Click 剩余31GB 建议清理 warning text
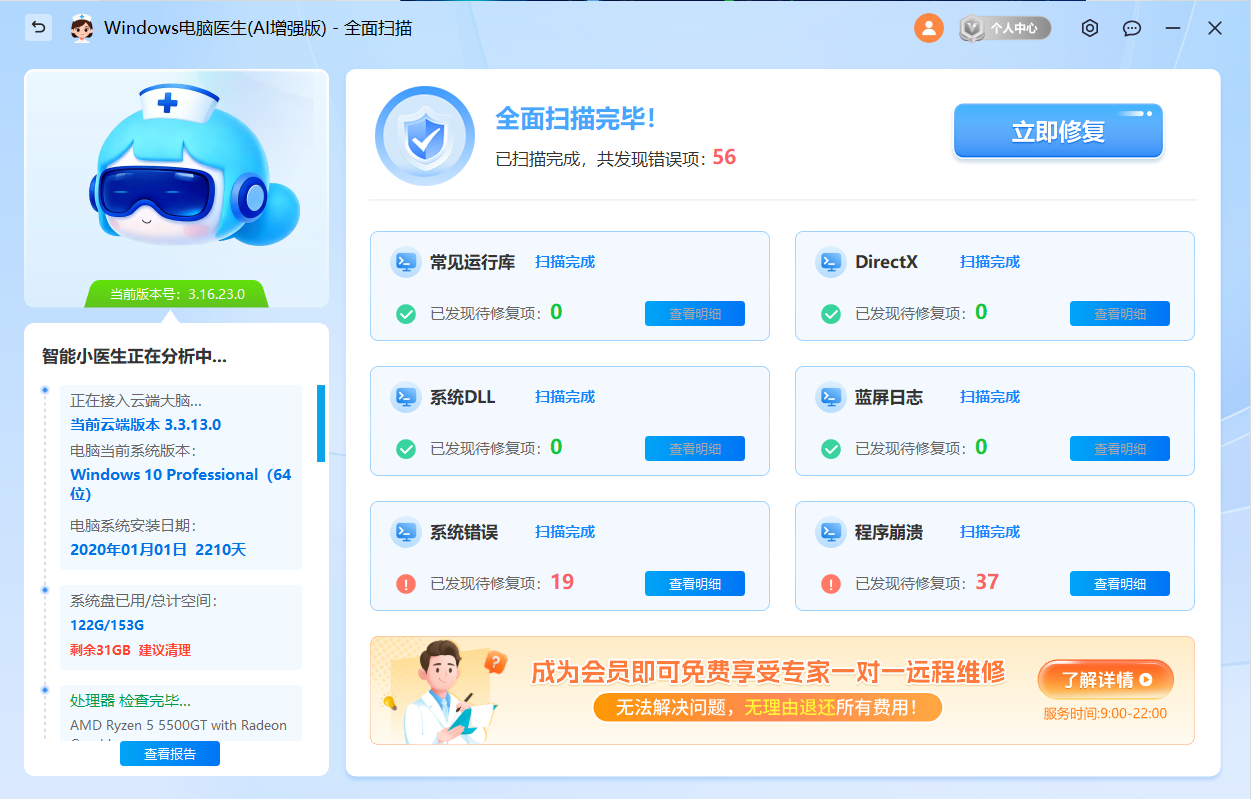This screenshot has width=1251, height=799. (130, 650)
